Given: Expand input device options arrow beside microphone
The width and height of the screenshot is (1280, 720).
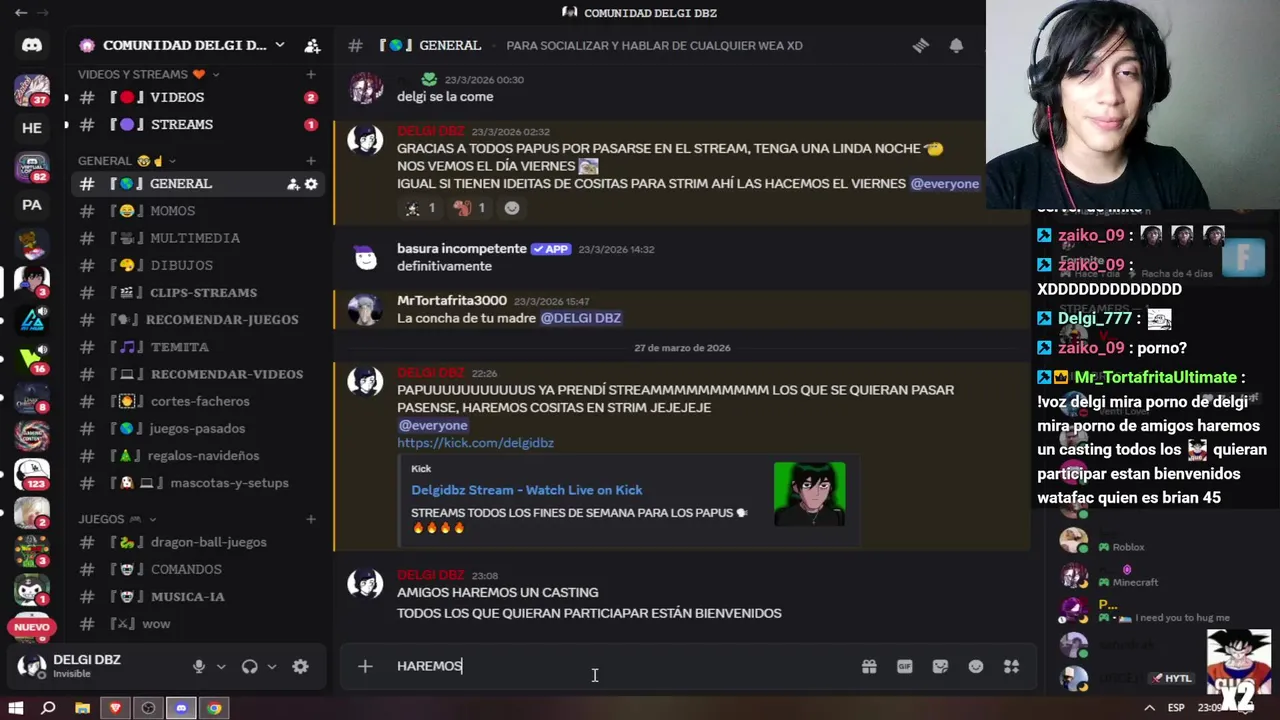Looking at the screenshot, I should 221,666.
